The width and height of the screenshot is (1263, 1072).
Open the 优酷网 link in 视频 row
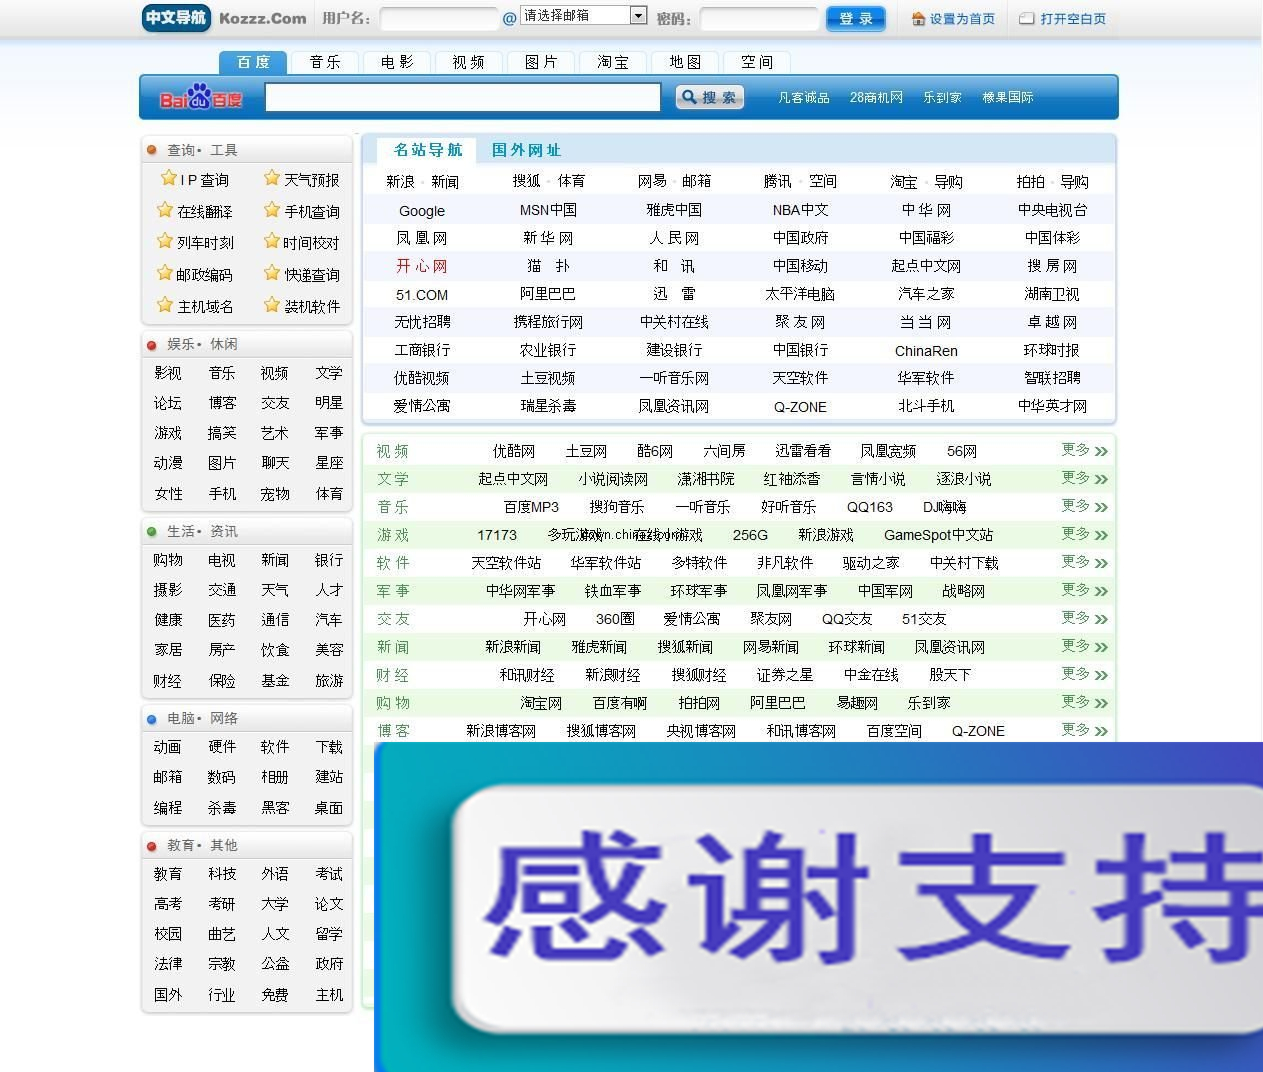tap(514, 451)
